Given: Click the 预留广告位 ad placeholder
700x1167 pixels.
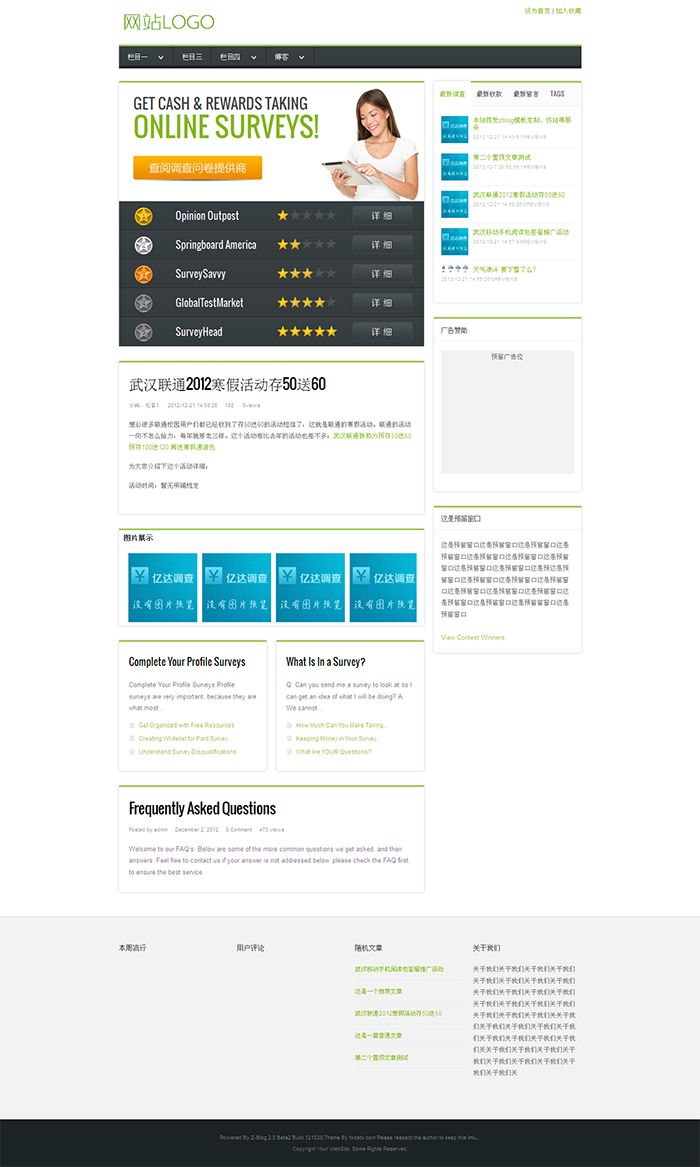Looking at the screenshot, I should (507, 412).
